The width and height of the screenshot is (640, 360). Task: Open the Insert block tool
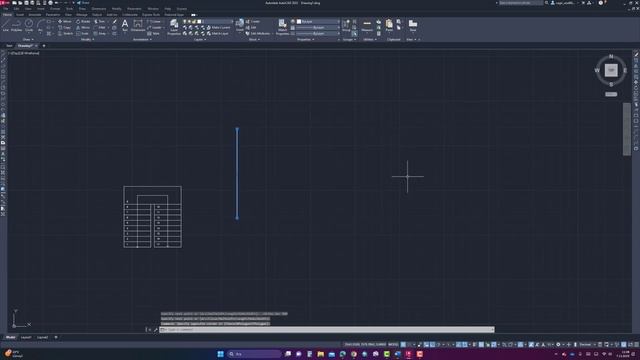tap(240, 25)
